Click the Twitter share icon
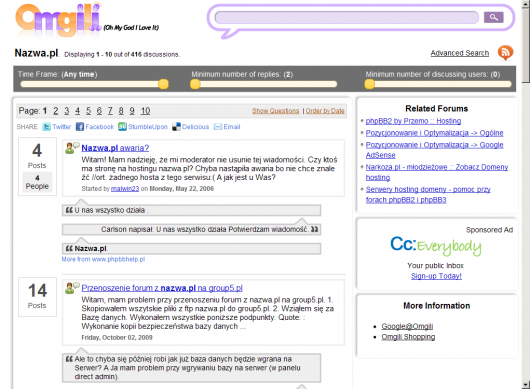530x389 pixels. click(x=46, y=127)
